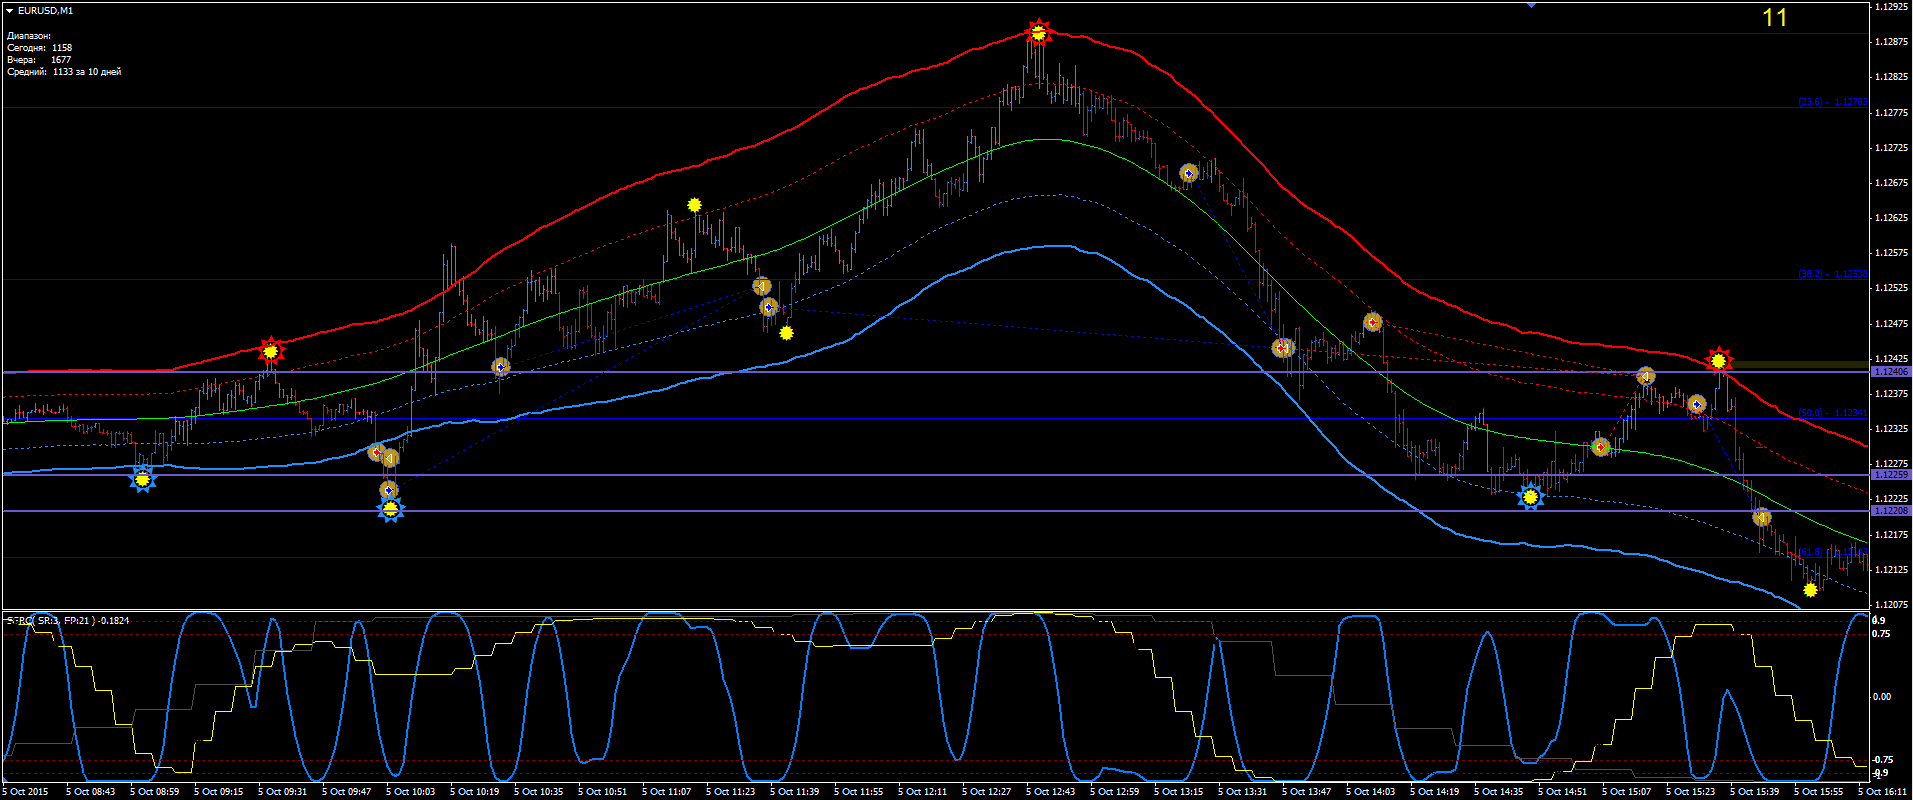This screenshot has height=800, width=1913.
Task: Click the gold blue-arrow marker near 15:19
Action: point(1697,405)
